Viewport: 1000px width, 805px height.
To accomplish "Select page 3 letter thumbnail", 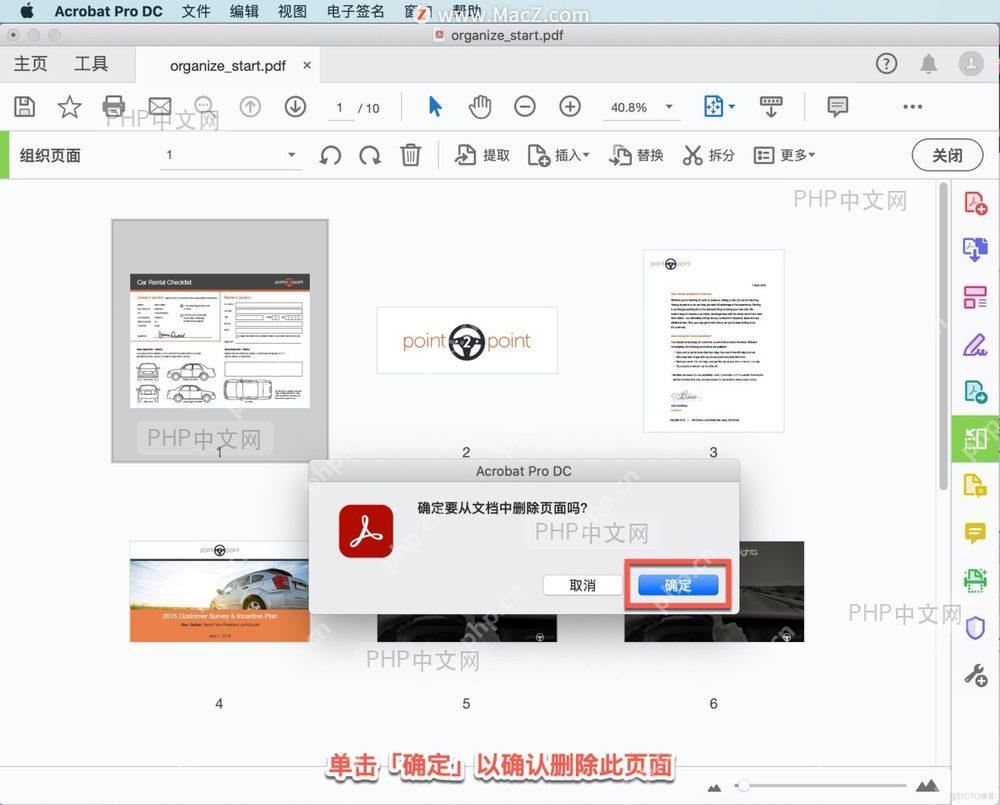I will 714,341.
